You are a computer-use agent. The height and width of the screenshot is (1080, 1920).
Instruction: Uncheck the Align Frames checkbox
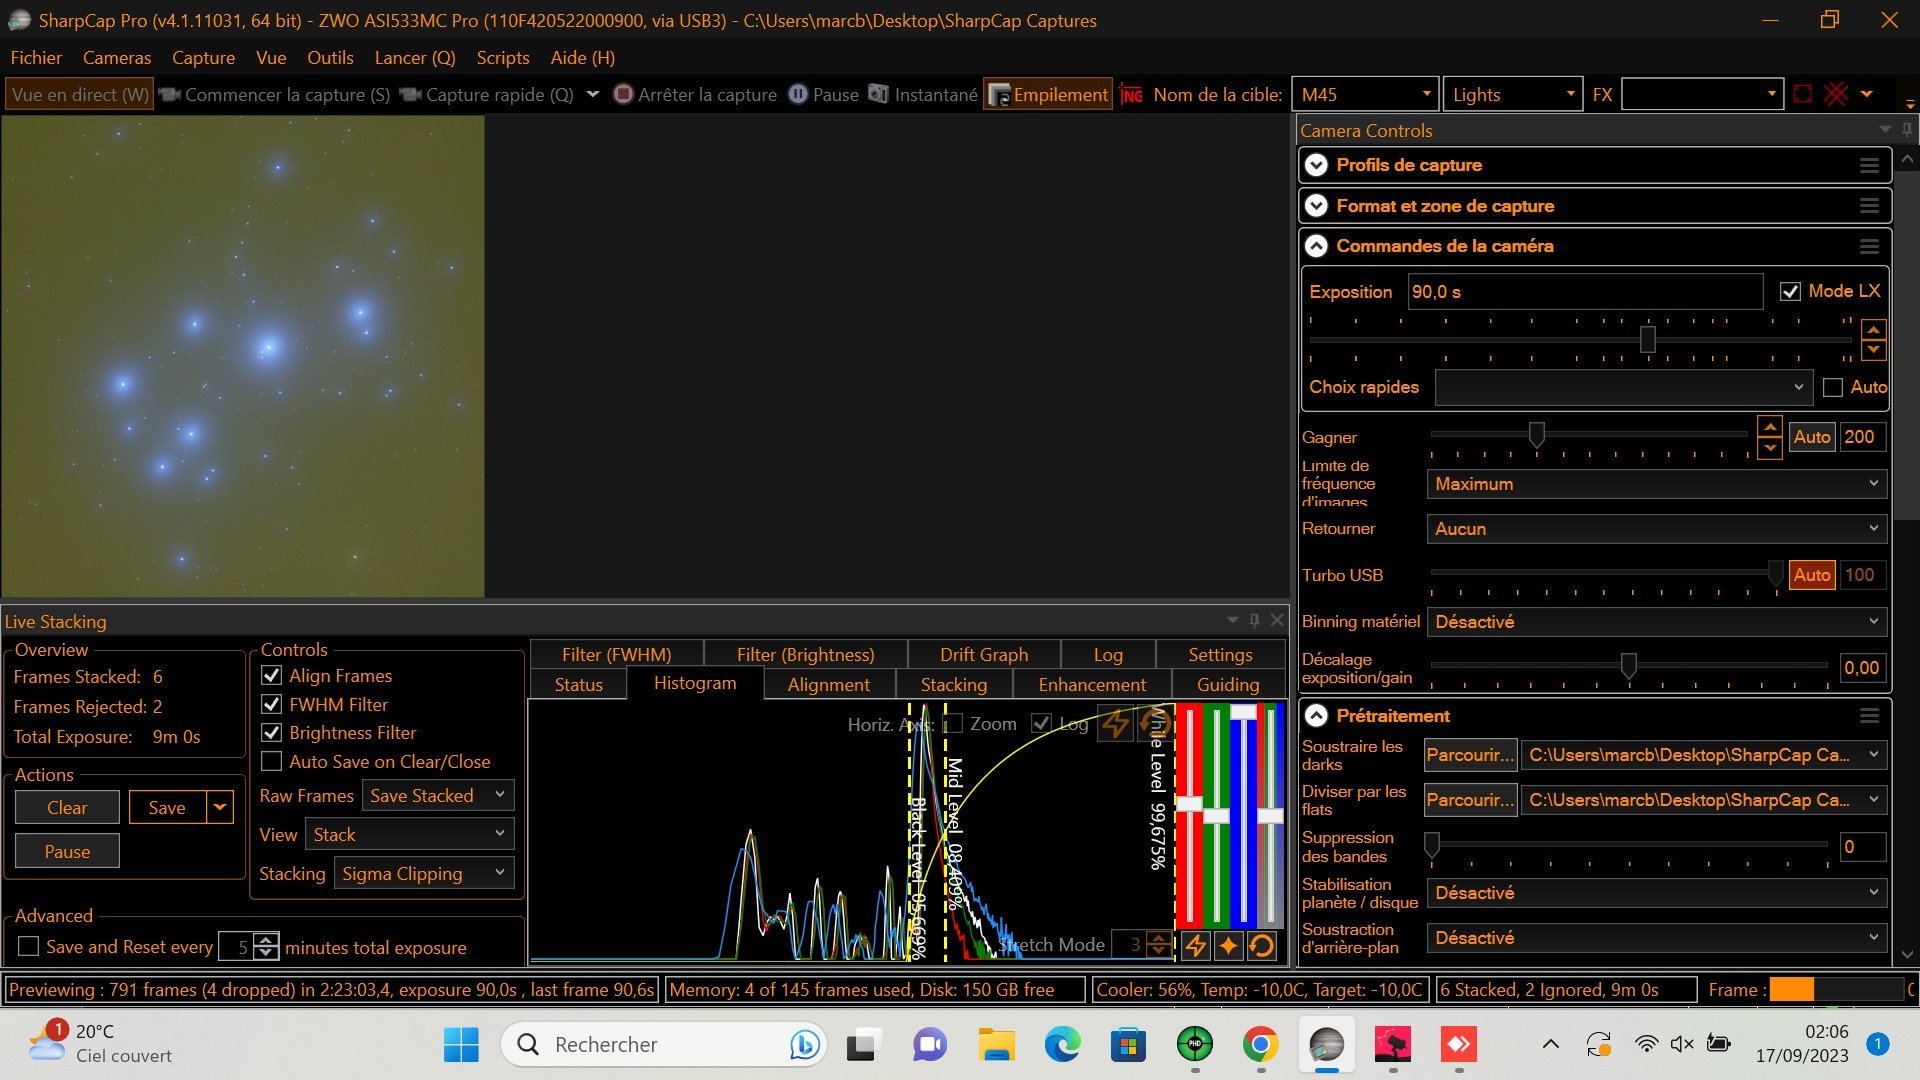pos(271,675)
